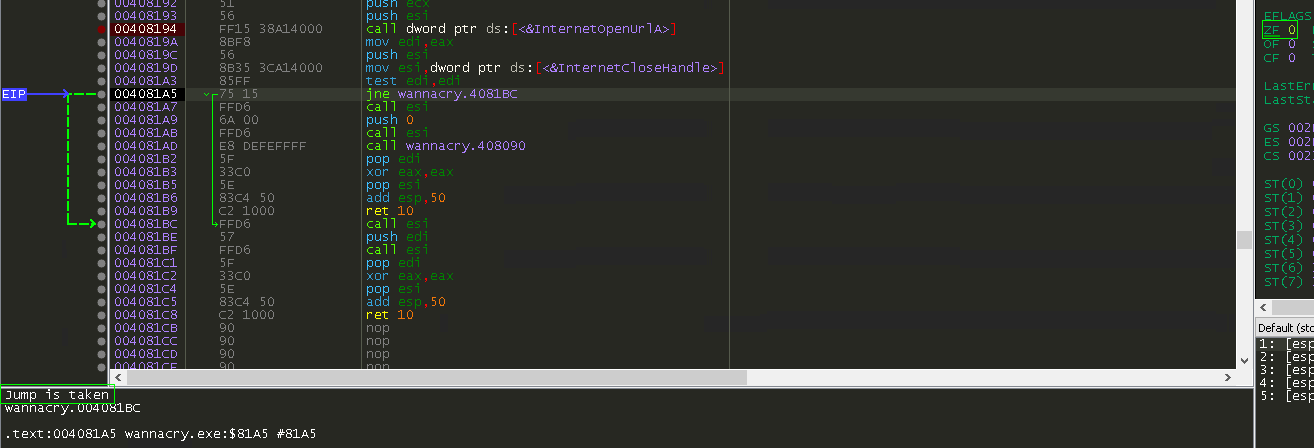Click the .text:004081A5 wannacry.exe status line
Viewport: 1314px width, 448px height.
(x=160, y=434)
